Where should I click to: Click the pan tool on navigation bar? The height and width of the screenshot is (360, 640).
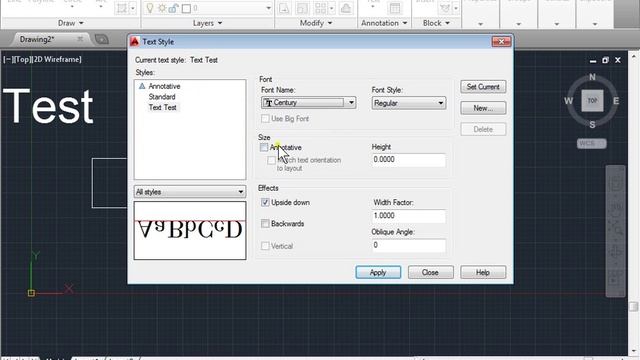tap(615, 208)
